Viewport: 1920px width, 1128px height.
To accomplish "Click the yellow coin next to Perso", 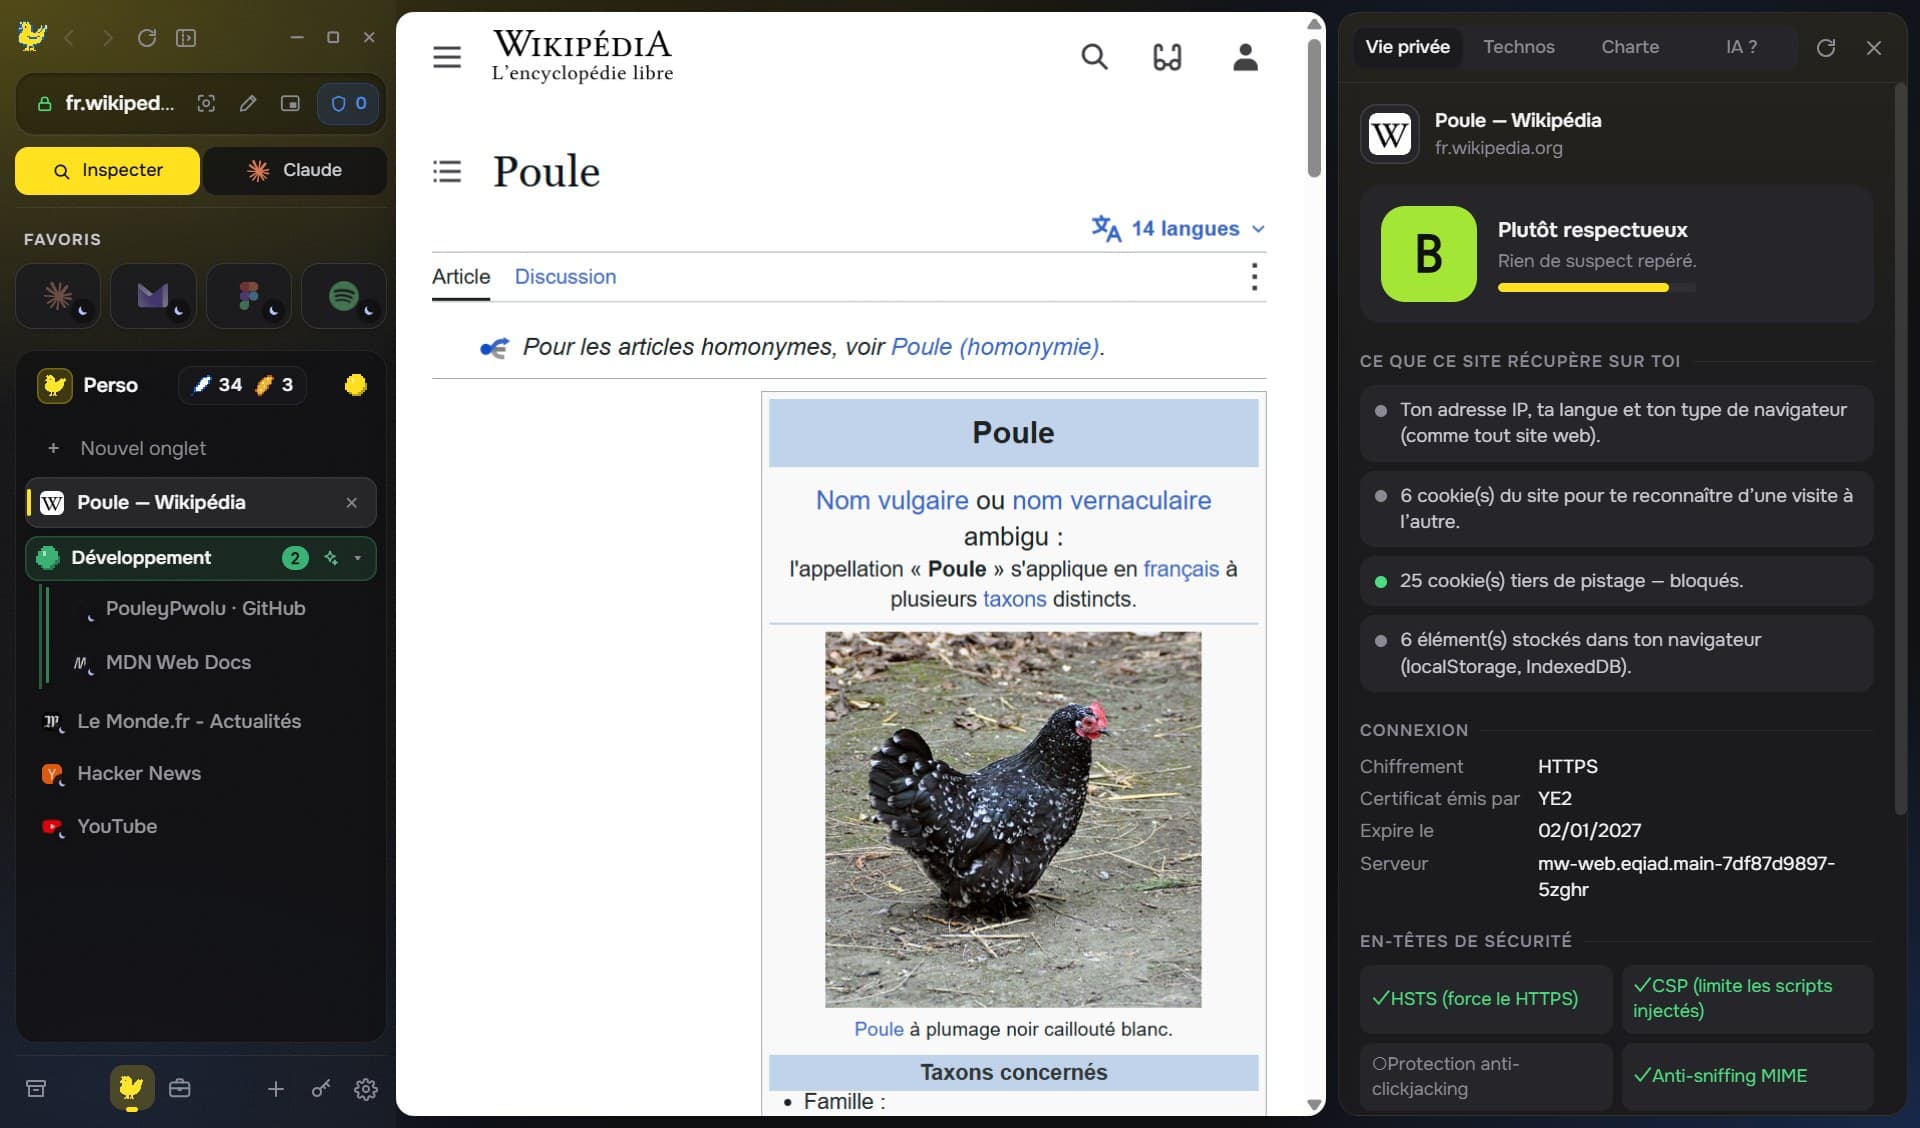I will (355, 385).
